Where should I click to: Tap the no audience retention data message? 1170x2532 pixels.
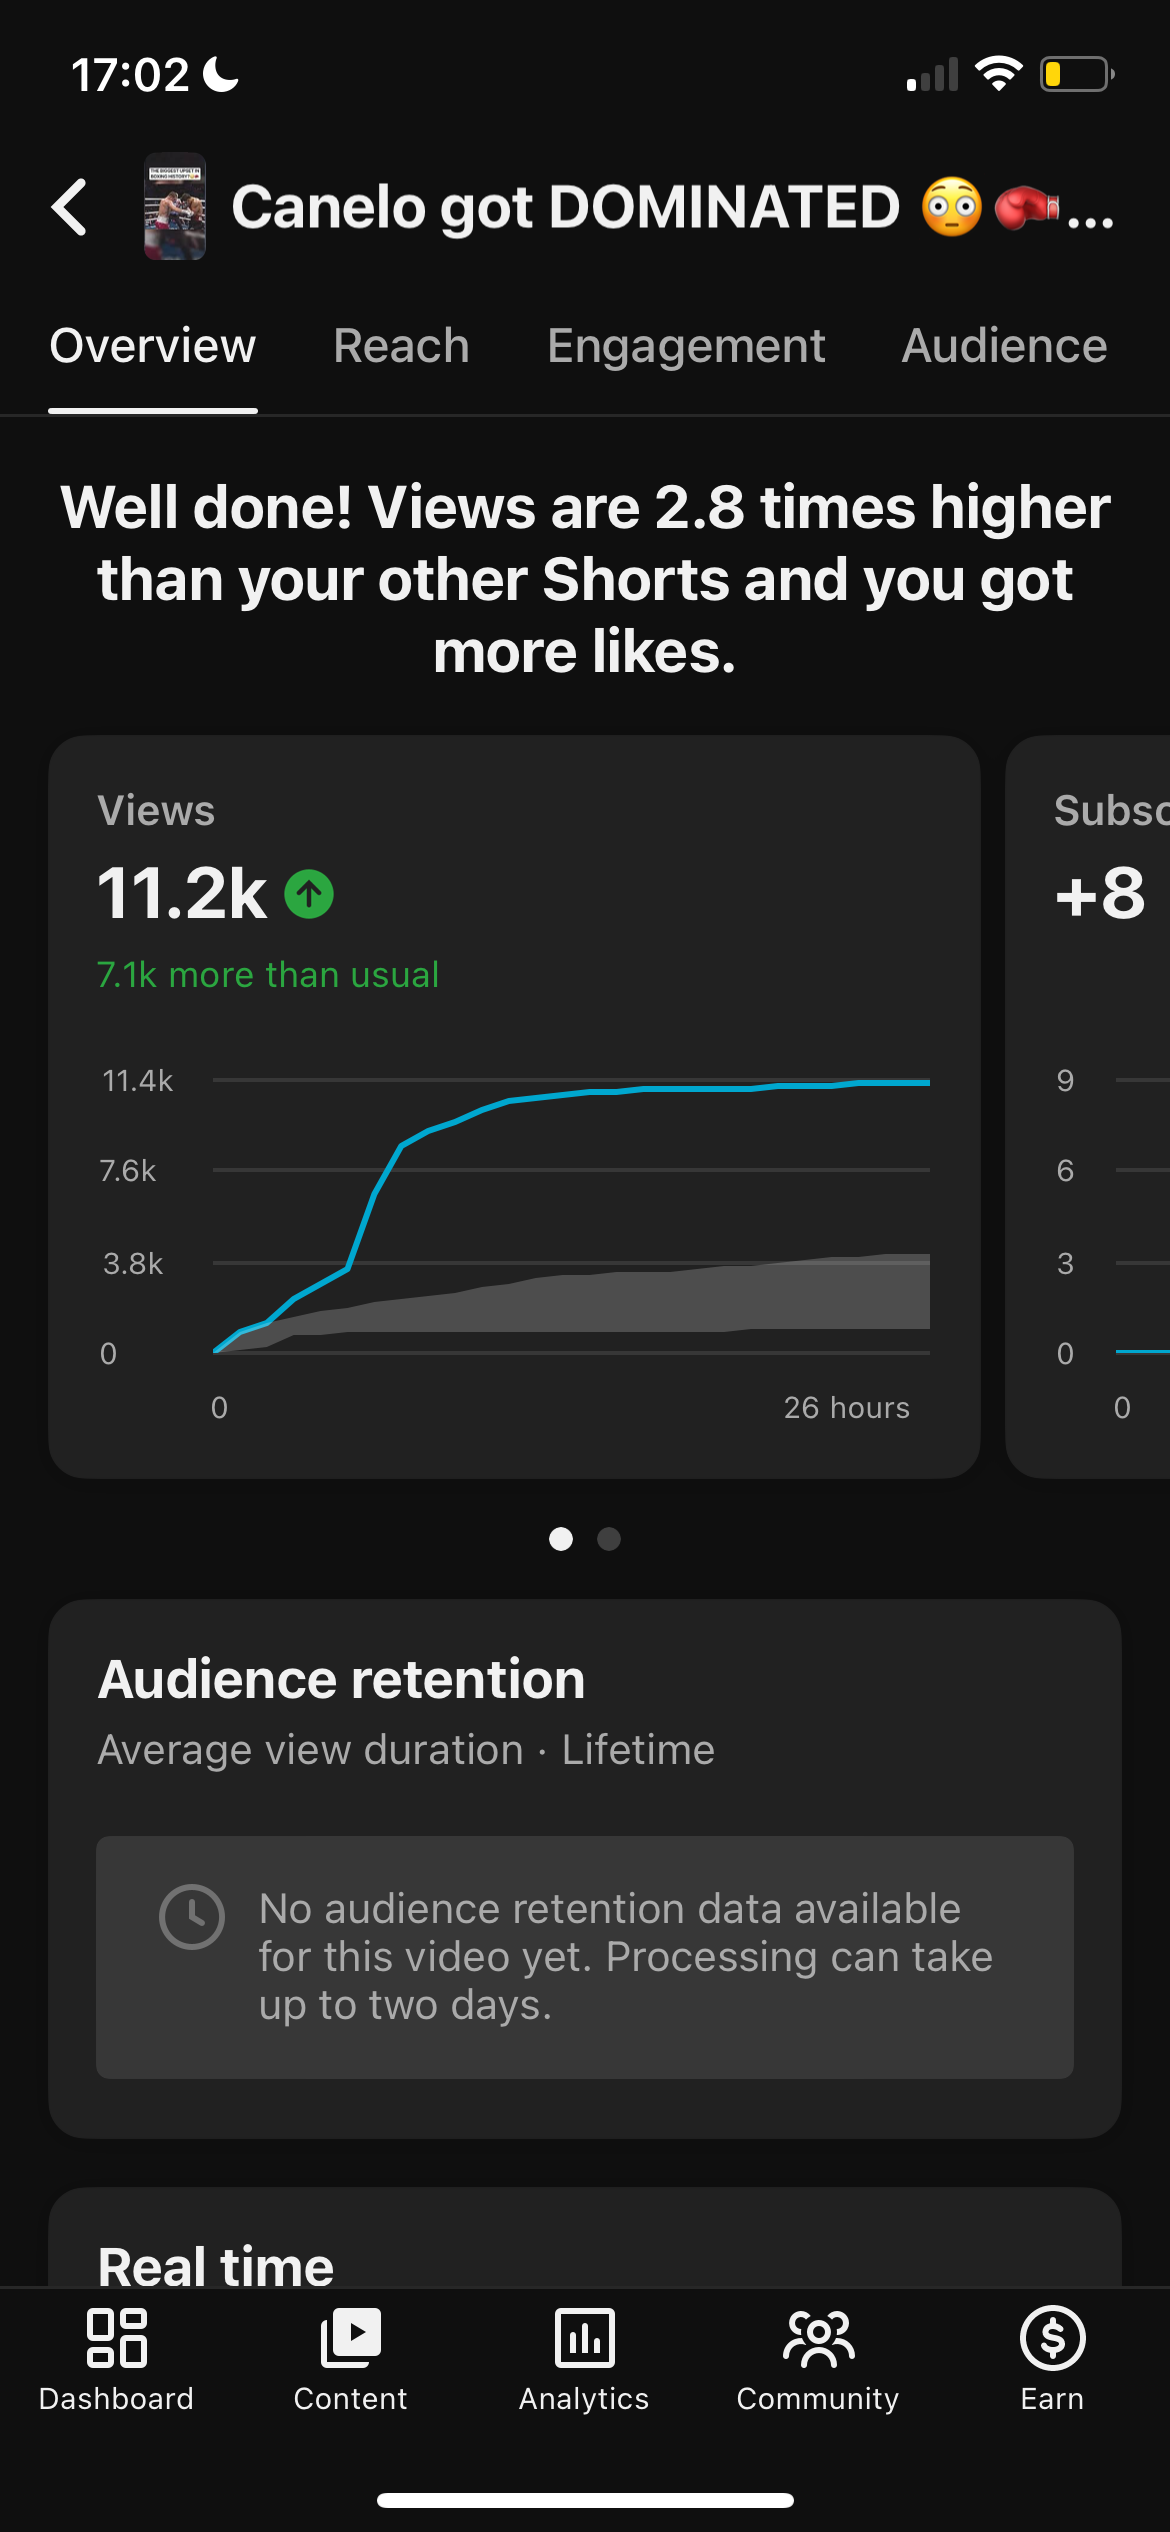point(626,1957)
